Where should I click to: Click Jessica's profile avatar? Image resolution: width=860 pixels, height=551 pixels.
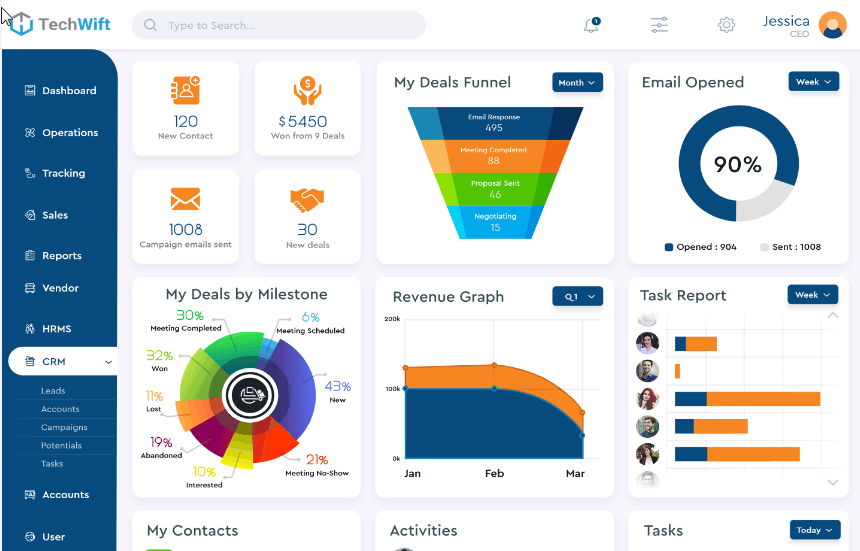(832, 25)
